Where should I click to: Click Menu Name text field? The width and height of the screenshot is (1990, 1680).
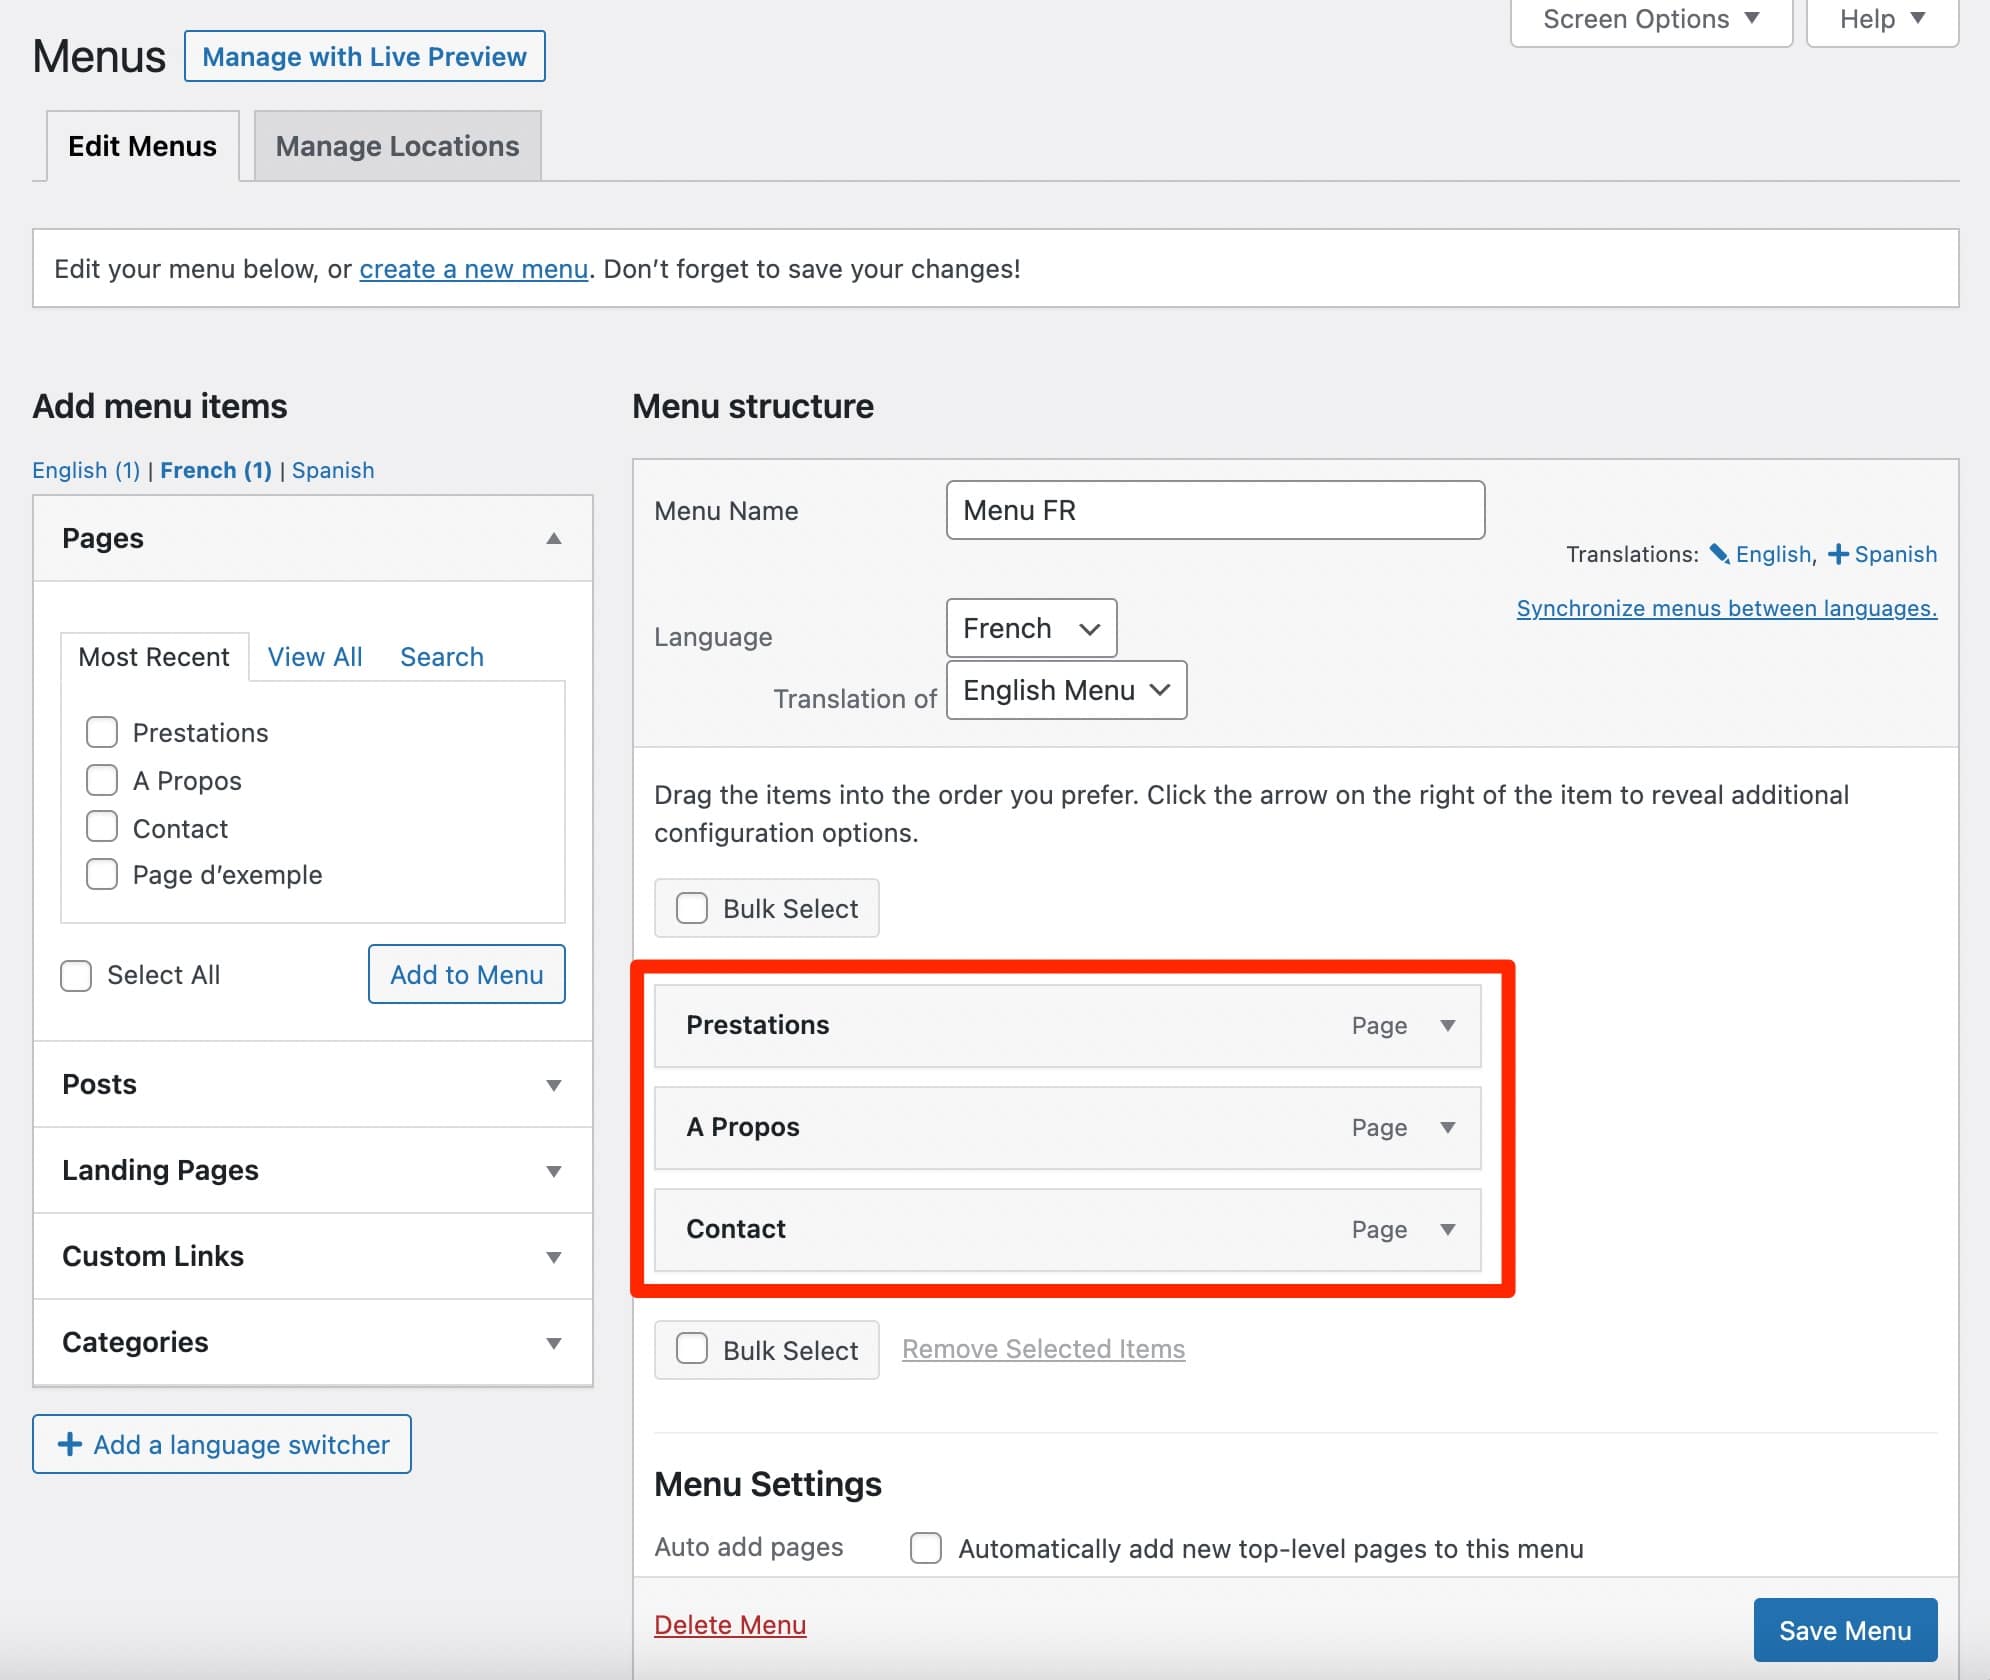[x=1214, y=510]
